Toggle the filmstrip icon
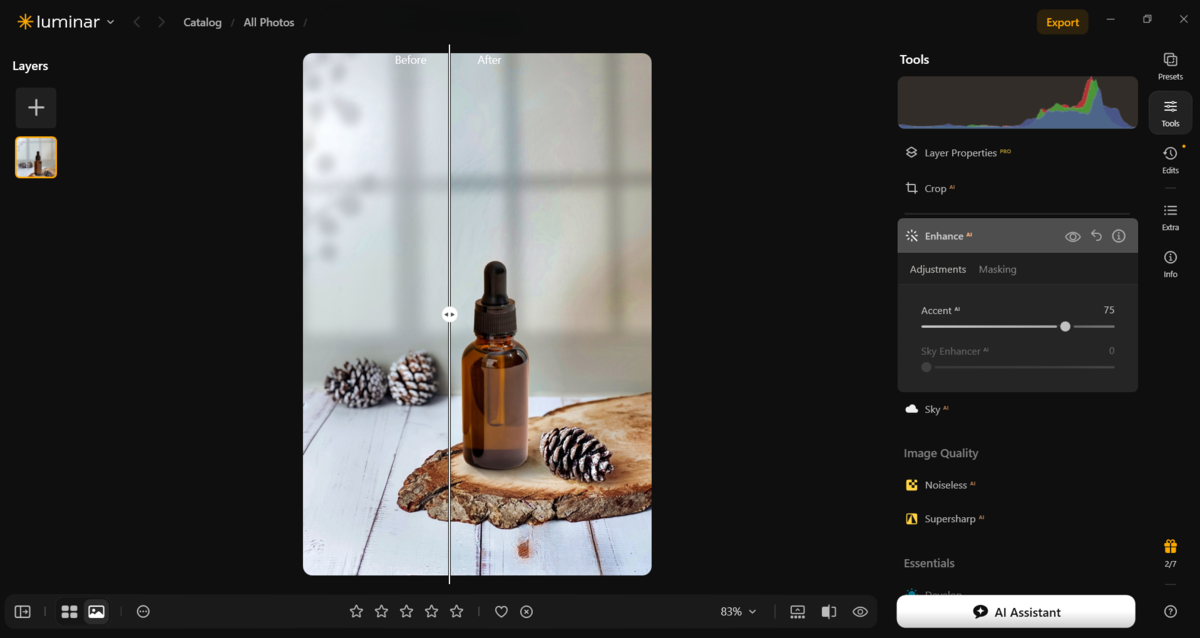The width and height of the screenshot is (1200, 638). pos(797,612)
